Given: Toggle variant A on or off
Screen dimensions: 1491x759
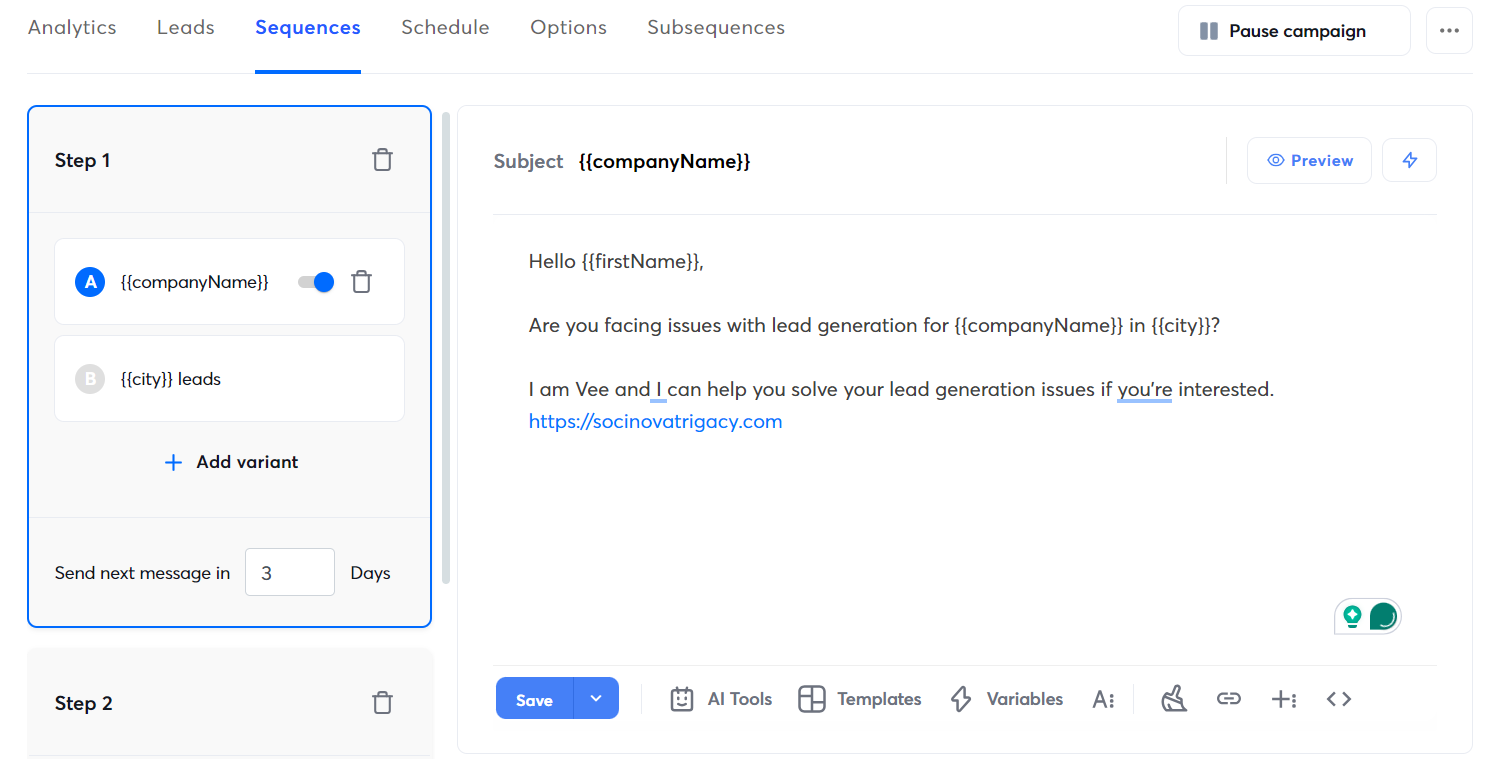Looking at the screenshot, I should (316, 283).
